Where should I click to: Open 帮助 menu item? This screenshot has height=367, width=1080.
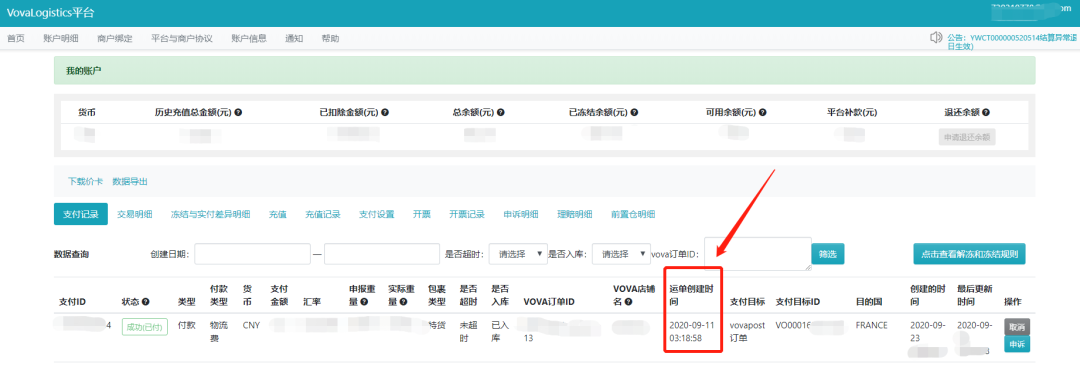pyautogui.click(x=330, y=39)
